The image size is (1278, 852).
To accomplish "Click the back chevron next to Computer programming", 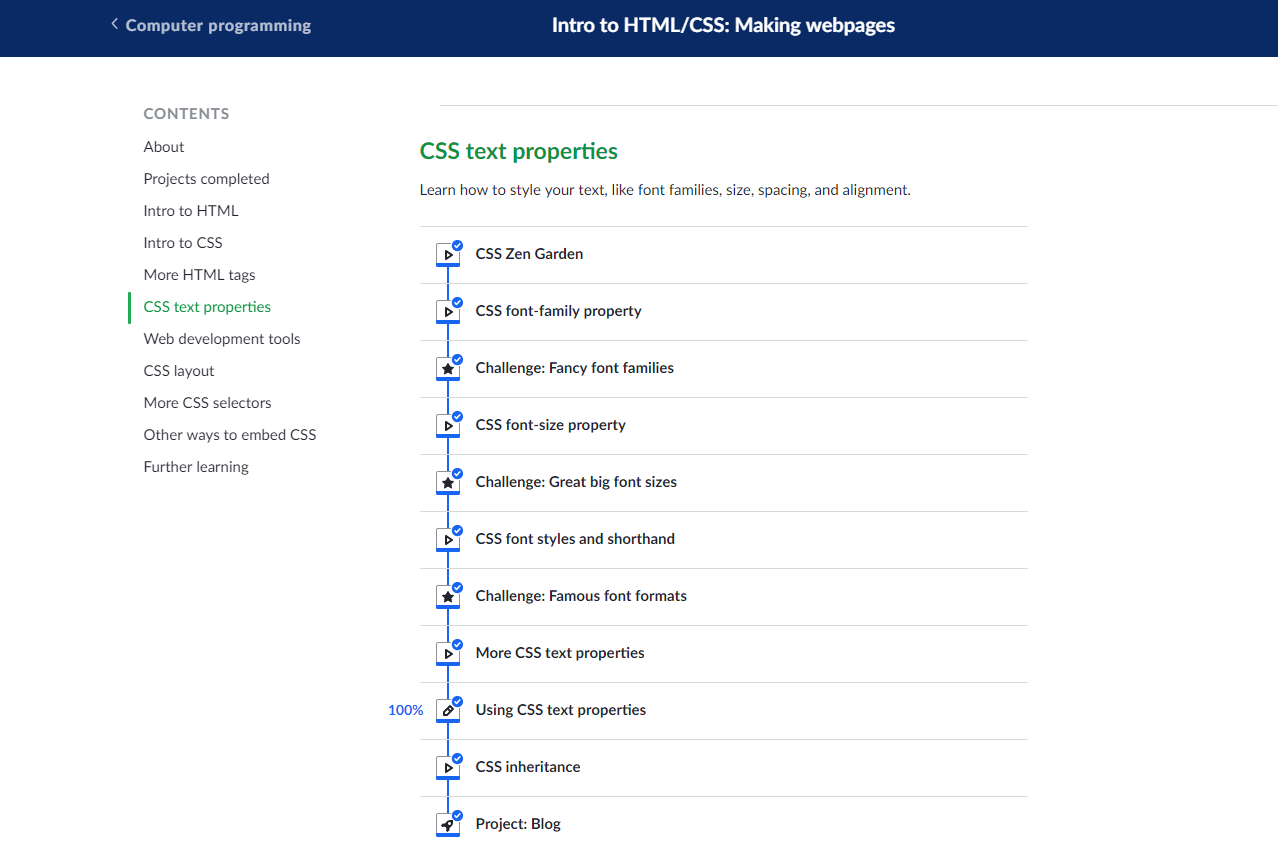I will 114,24.
